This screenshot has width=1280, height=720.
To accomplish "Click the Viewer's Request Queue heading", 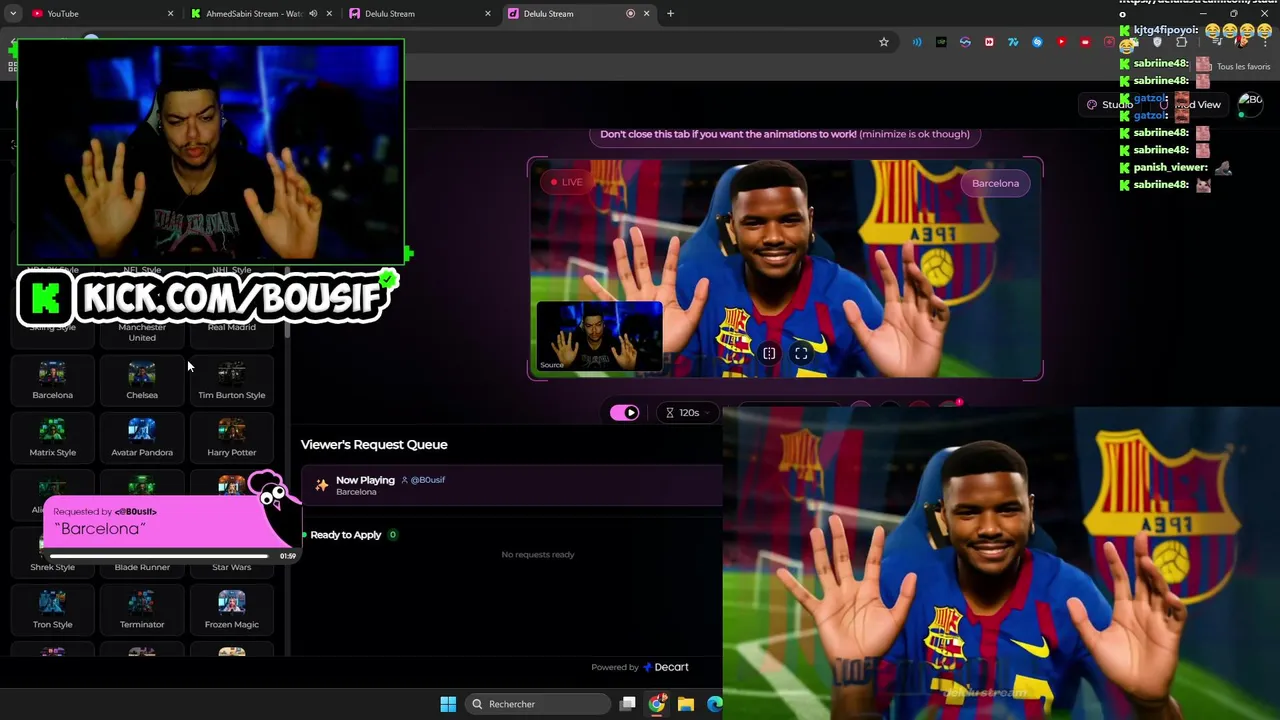I will pyautogui.click(x=374, y=445).
